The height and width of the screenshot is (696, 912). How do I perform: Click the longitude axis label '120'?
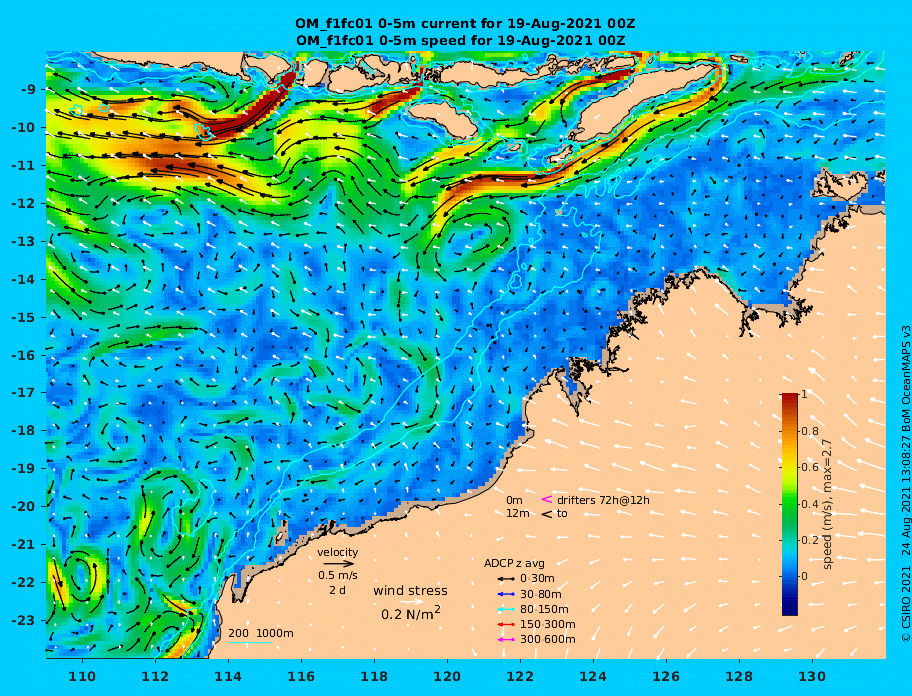(x=447, y=677)
